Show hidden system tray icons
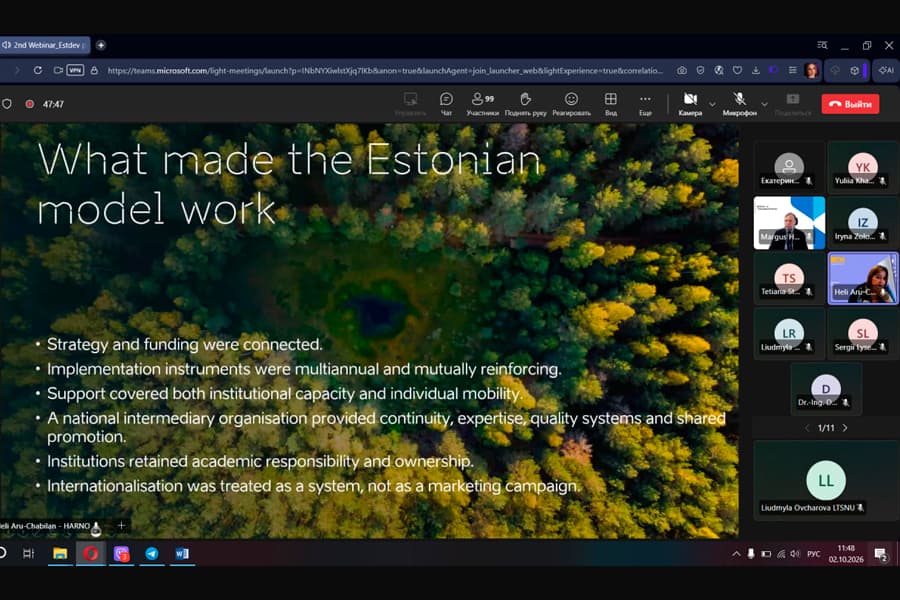 pyautogui.click(x=736, y=553)
